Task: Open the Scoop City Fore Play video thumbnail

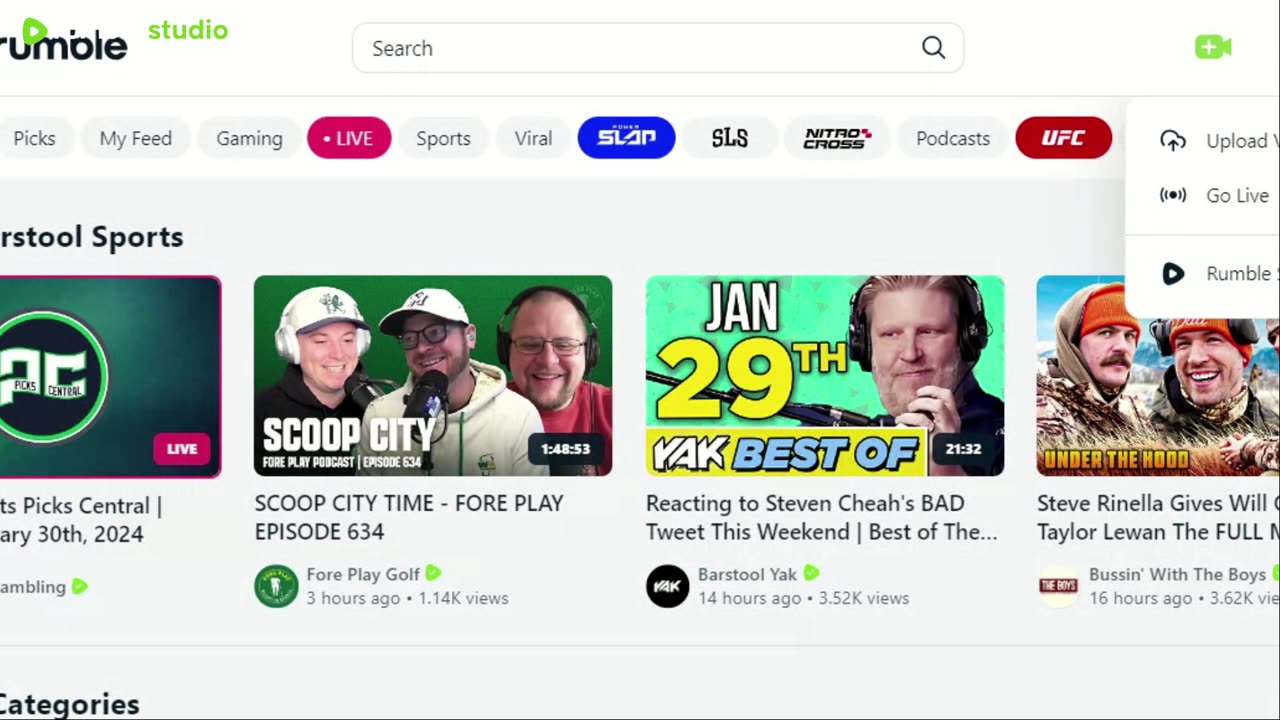Action: pyautogui.click(x=433, y=376)
